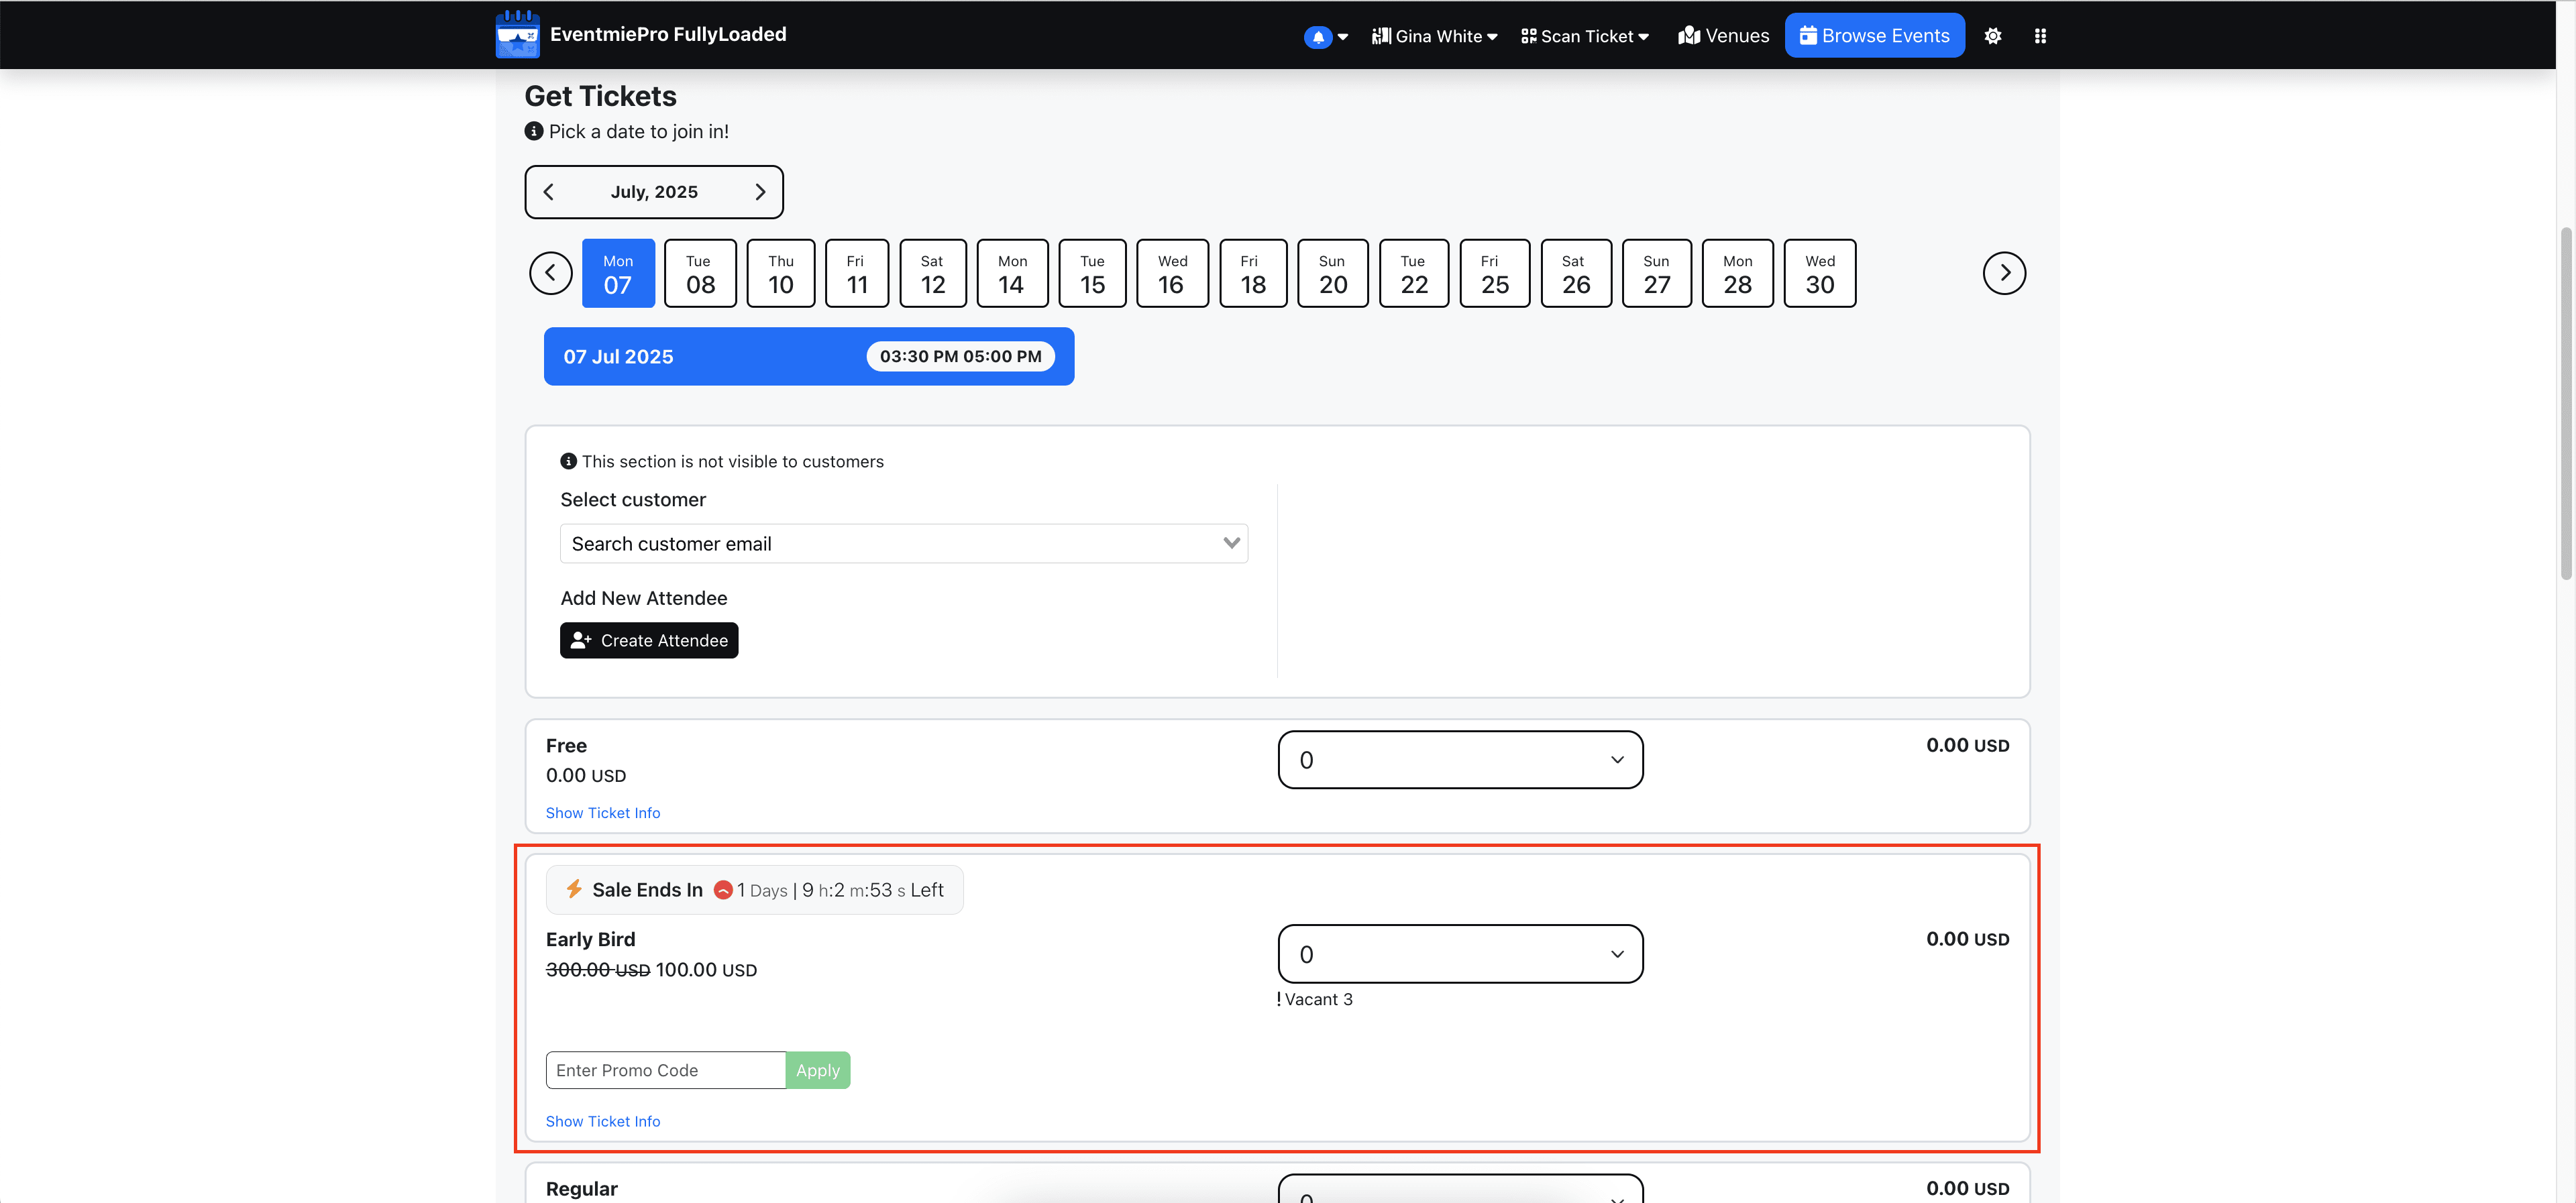Open the EventmiePro logo home link
2576x1203 pixels.
[517, 35]
